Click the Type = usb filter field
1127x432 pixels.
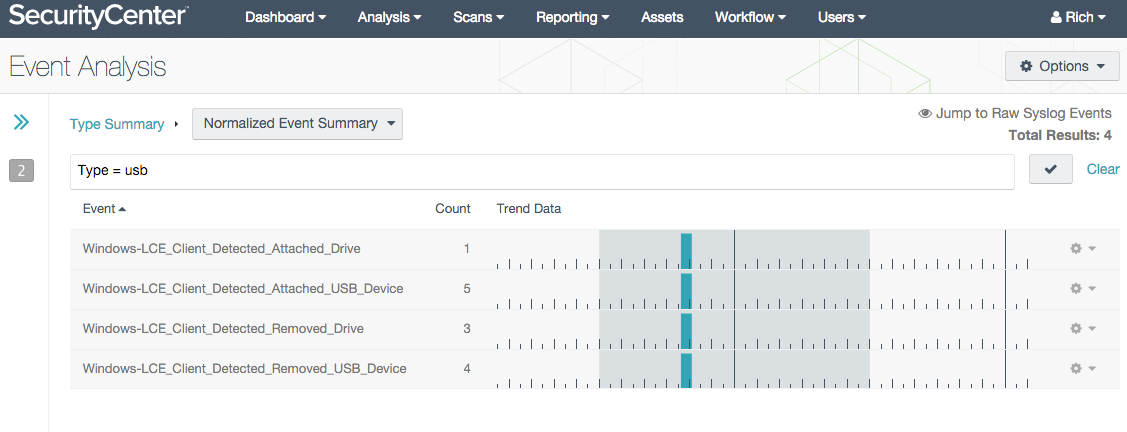coord(542,171)
